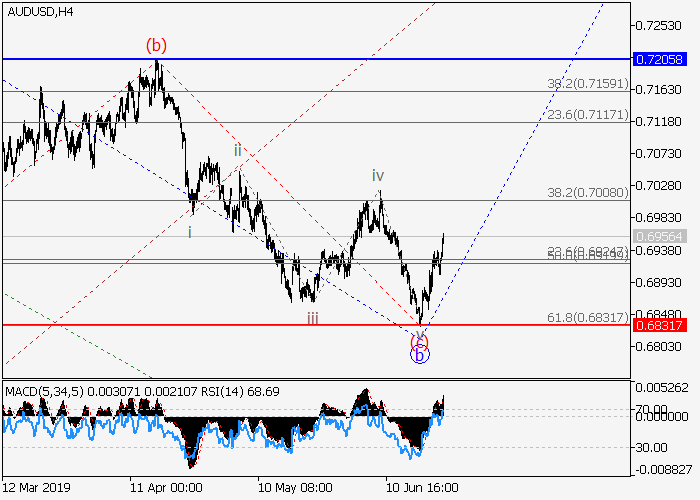
Task: Click the 12 Mar 2019 date label
Action: pos(38,487)
